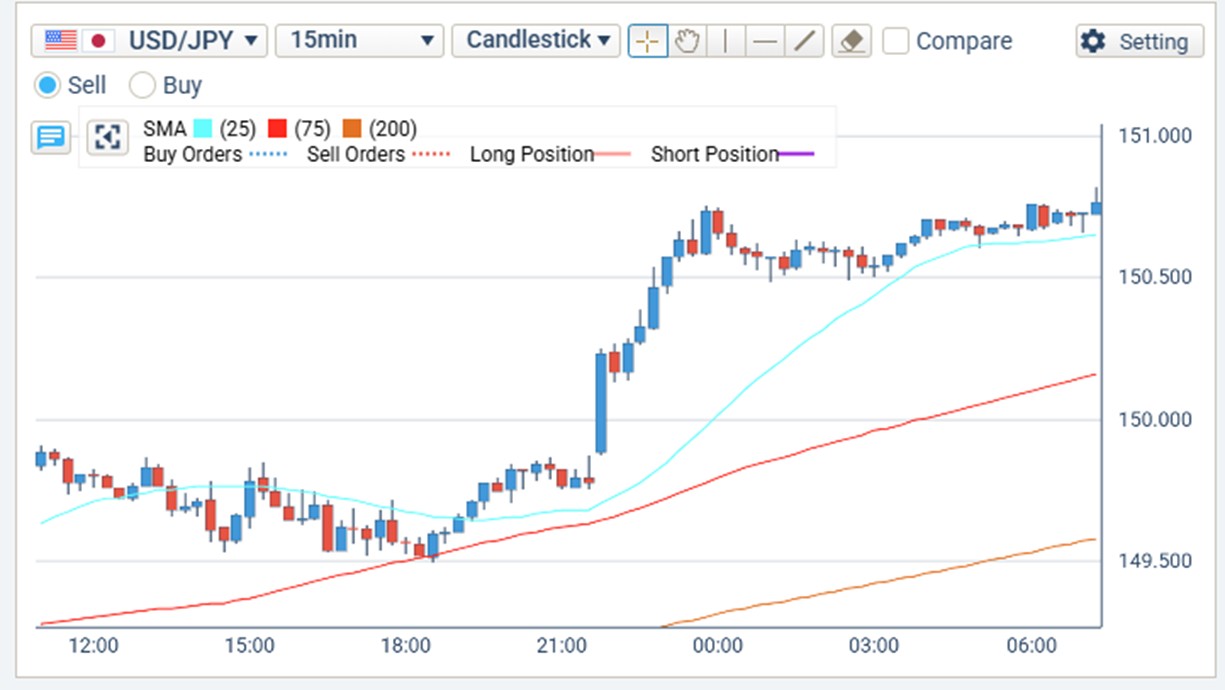Image resolution: width=1225 pixels, height=690 pixels.
Task: Click the 149.500 price axis label
Action: coord(1155,561)
